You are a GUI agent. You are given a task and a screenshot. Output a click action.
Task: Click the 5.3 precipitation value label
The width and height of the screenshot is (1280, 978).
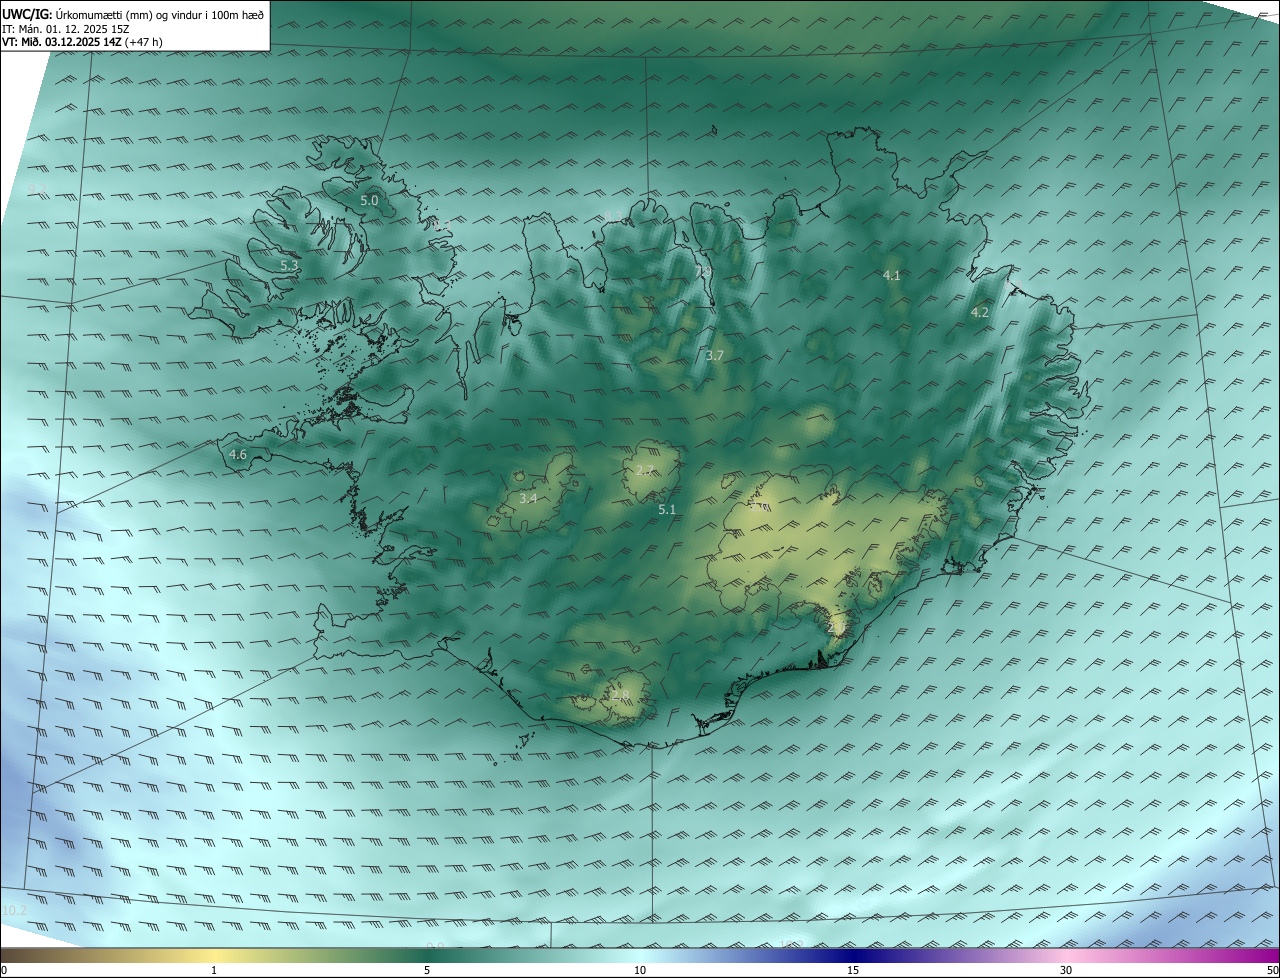289,266
